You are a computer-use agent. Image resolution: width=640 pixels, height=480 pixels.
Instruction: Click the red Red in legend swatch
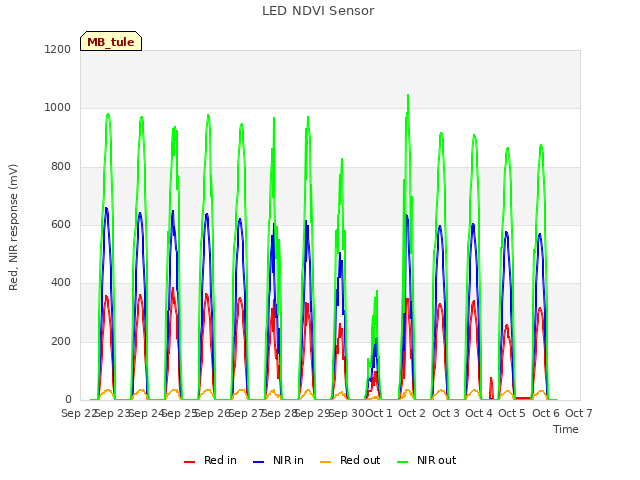[x=189, y=462]
